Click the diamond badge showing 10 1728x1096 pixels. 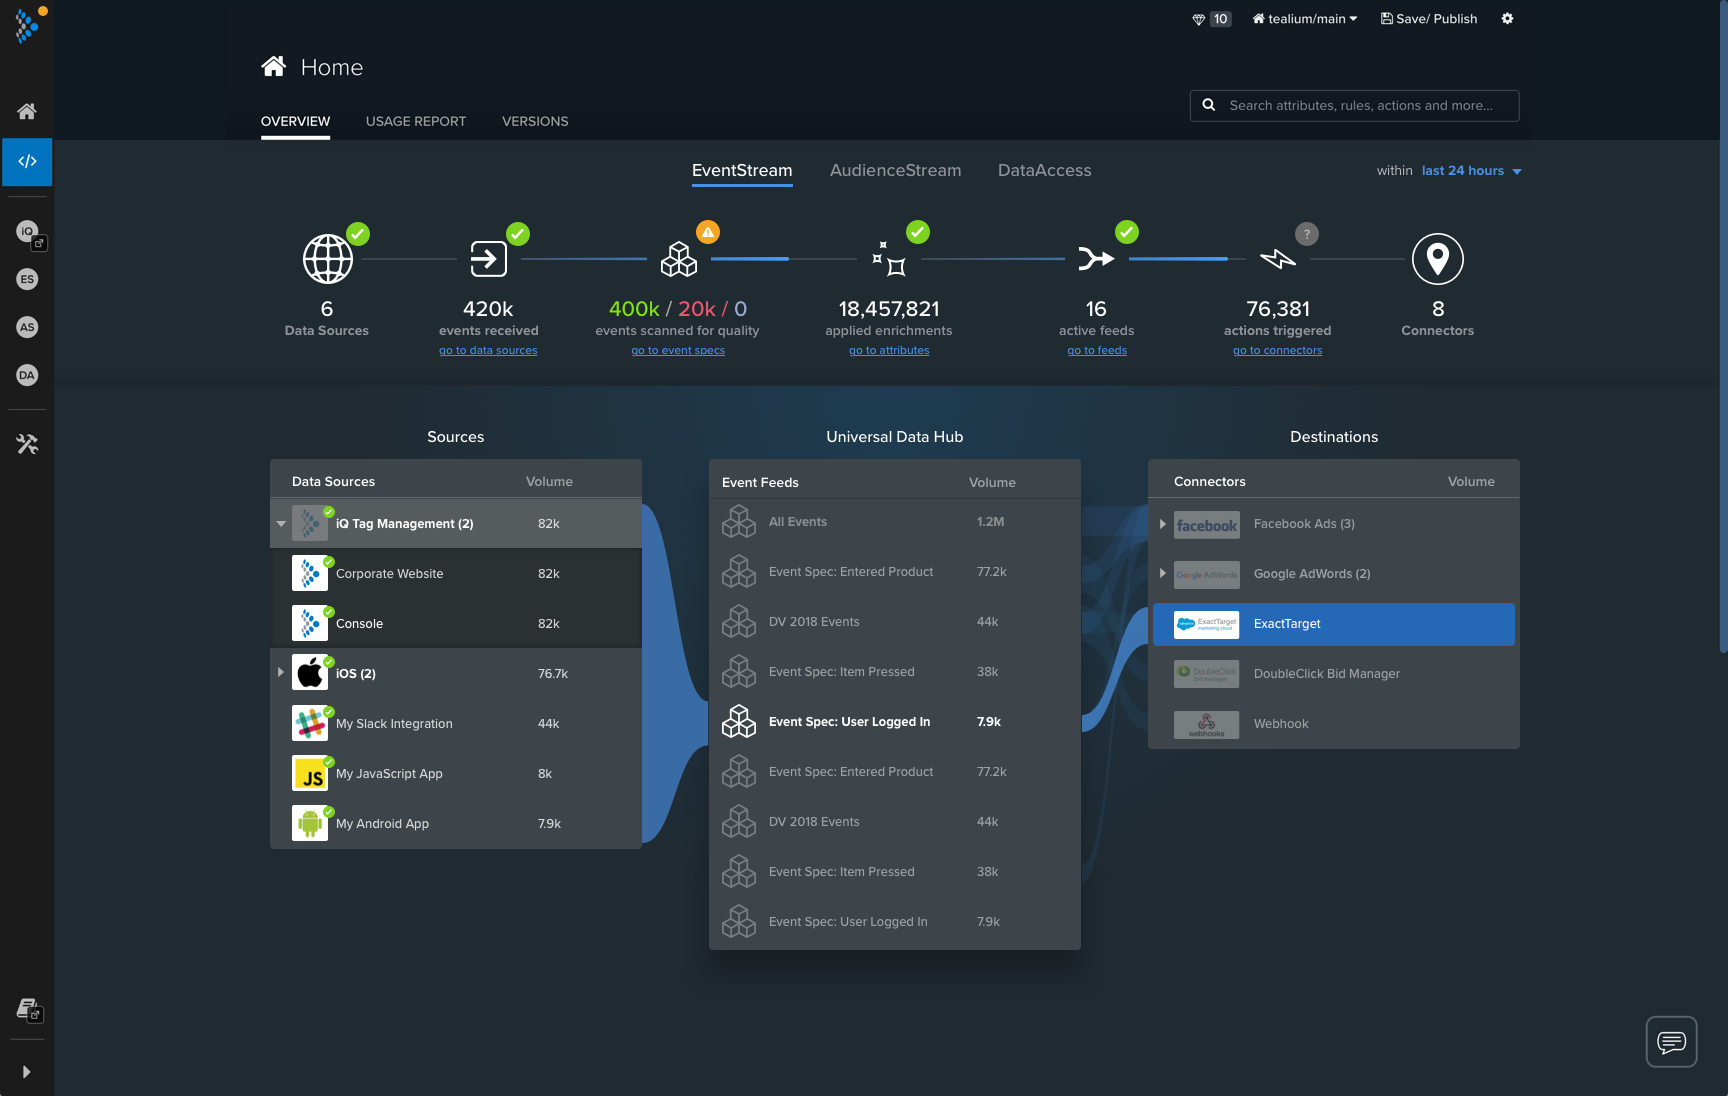(x=1211, y=19)
